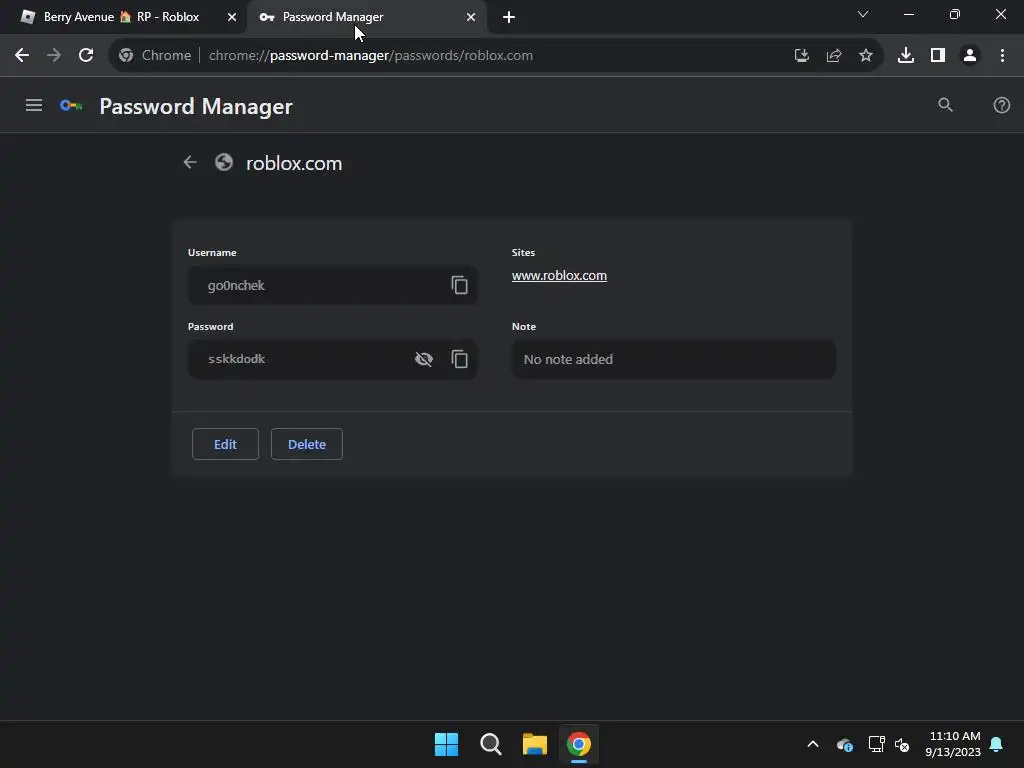The height and width of the screenshot is (768, 1024).
Task: Click the Delete button
Action: coord(307,444)
